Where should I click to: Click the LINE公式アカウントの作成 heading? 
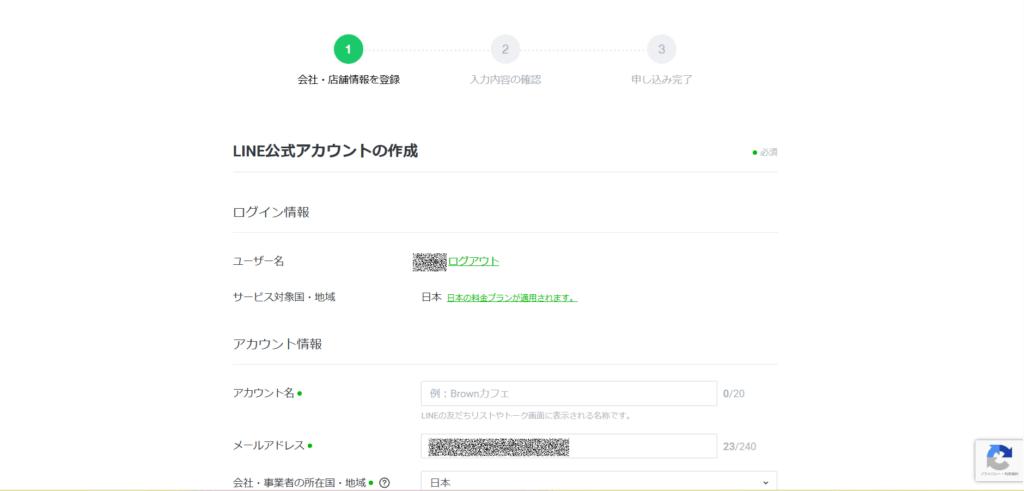click(x=325, y=151)
